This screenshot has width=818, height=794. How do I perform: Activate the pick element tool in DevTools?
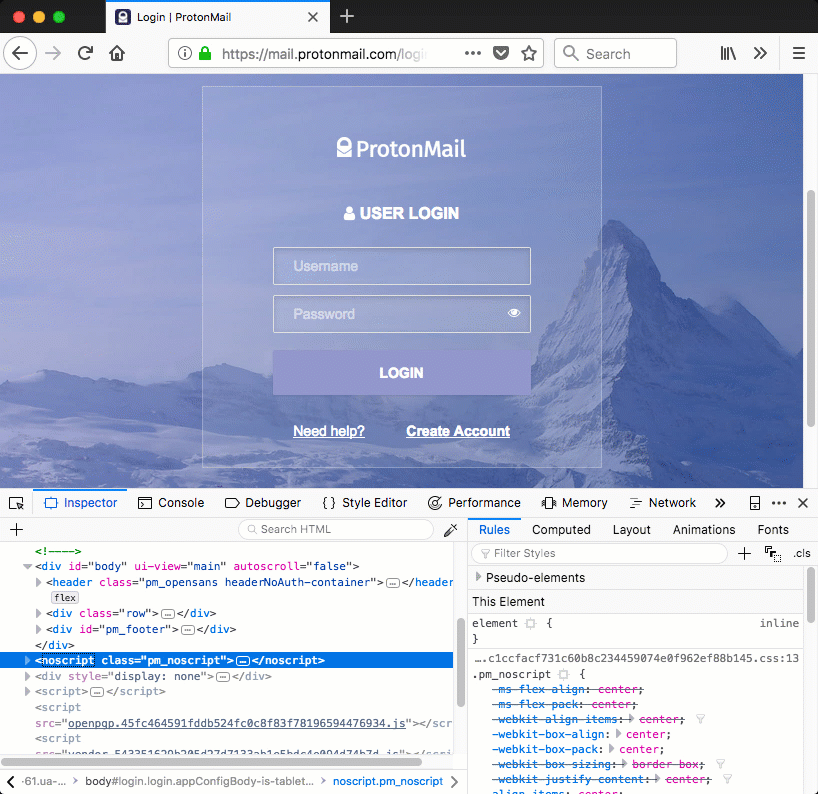(17, 503)
